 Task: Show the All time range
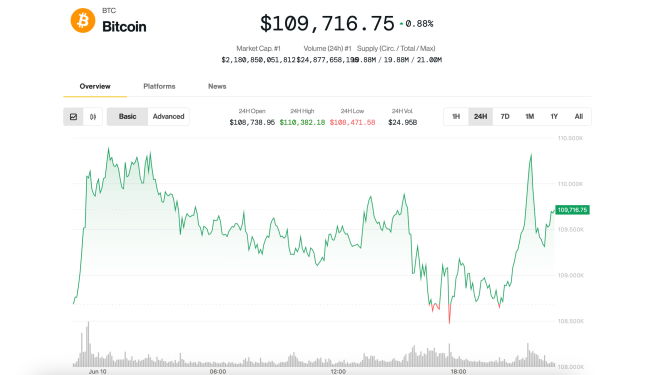click(x=578, y=117)
